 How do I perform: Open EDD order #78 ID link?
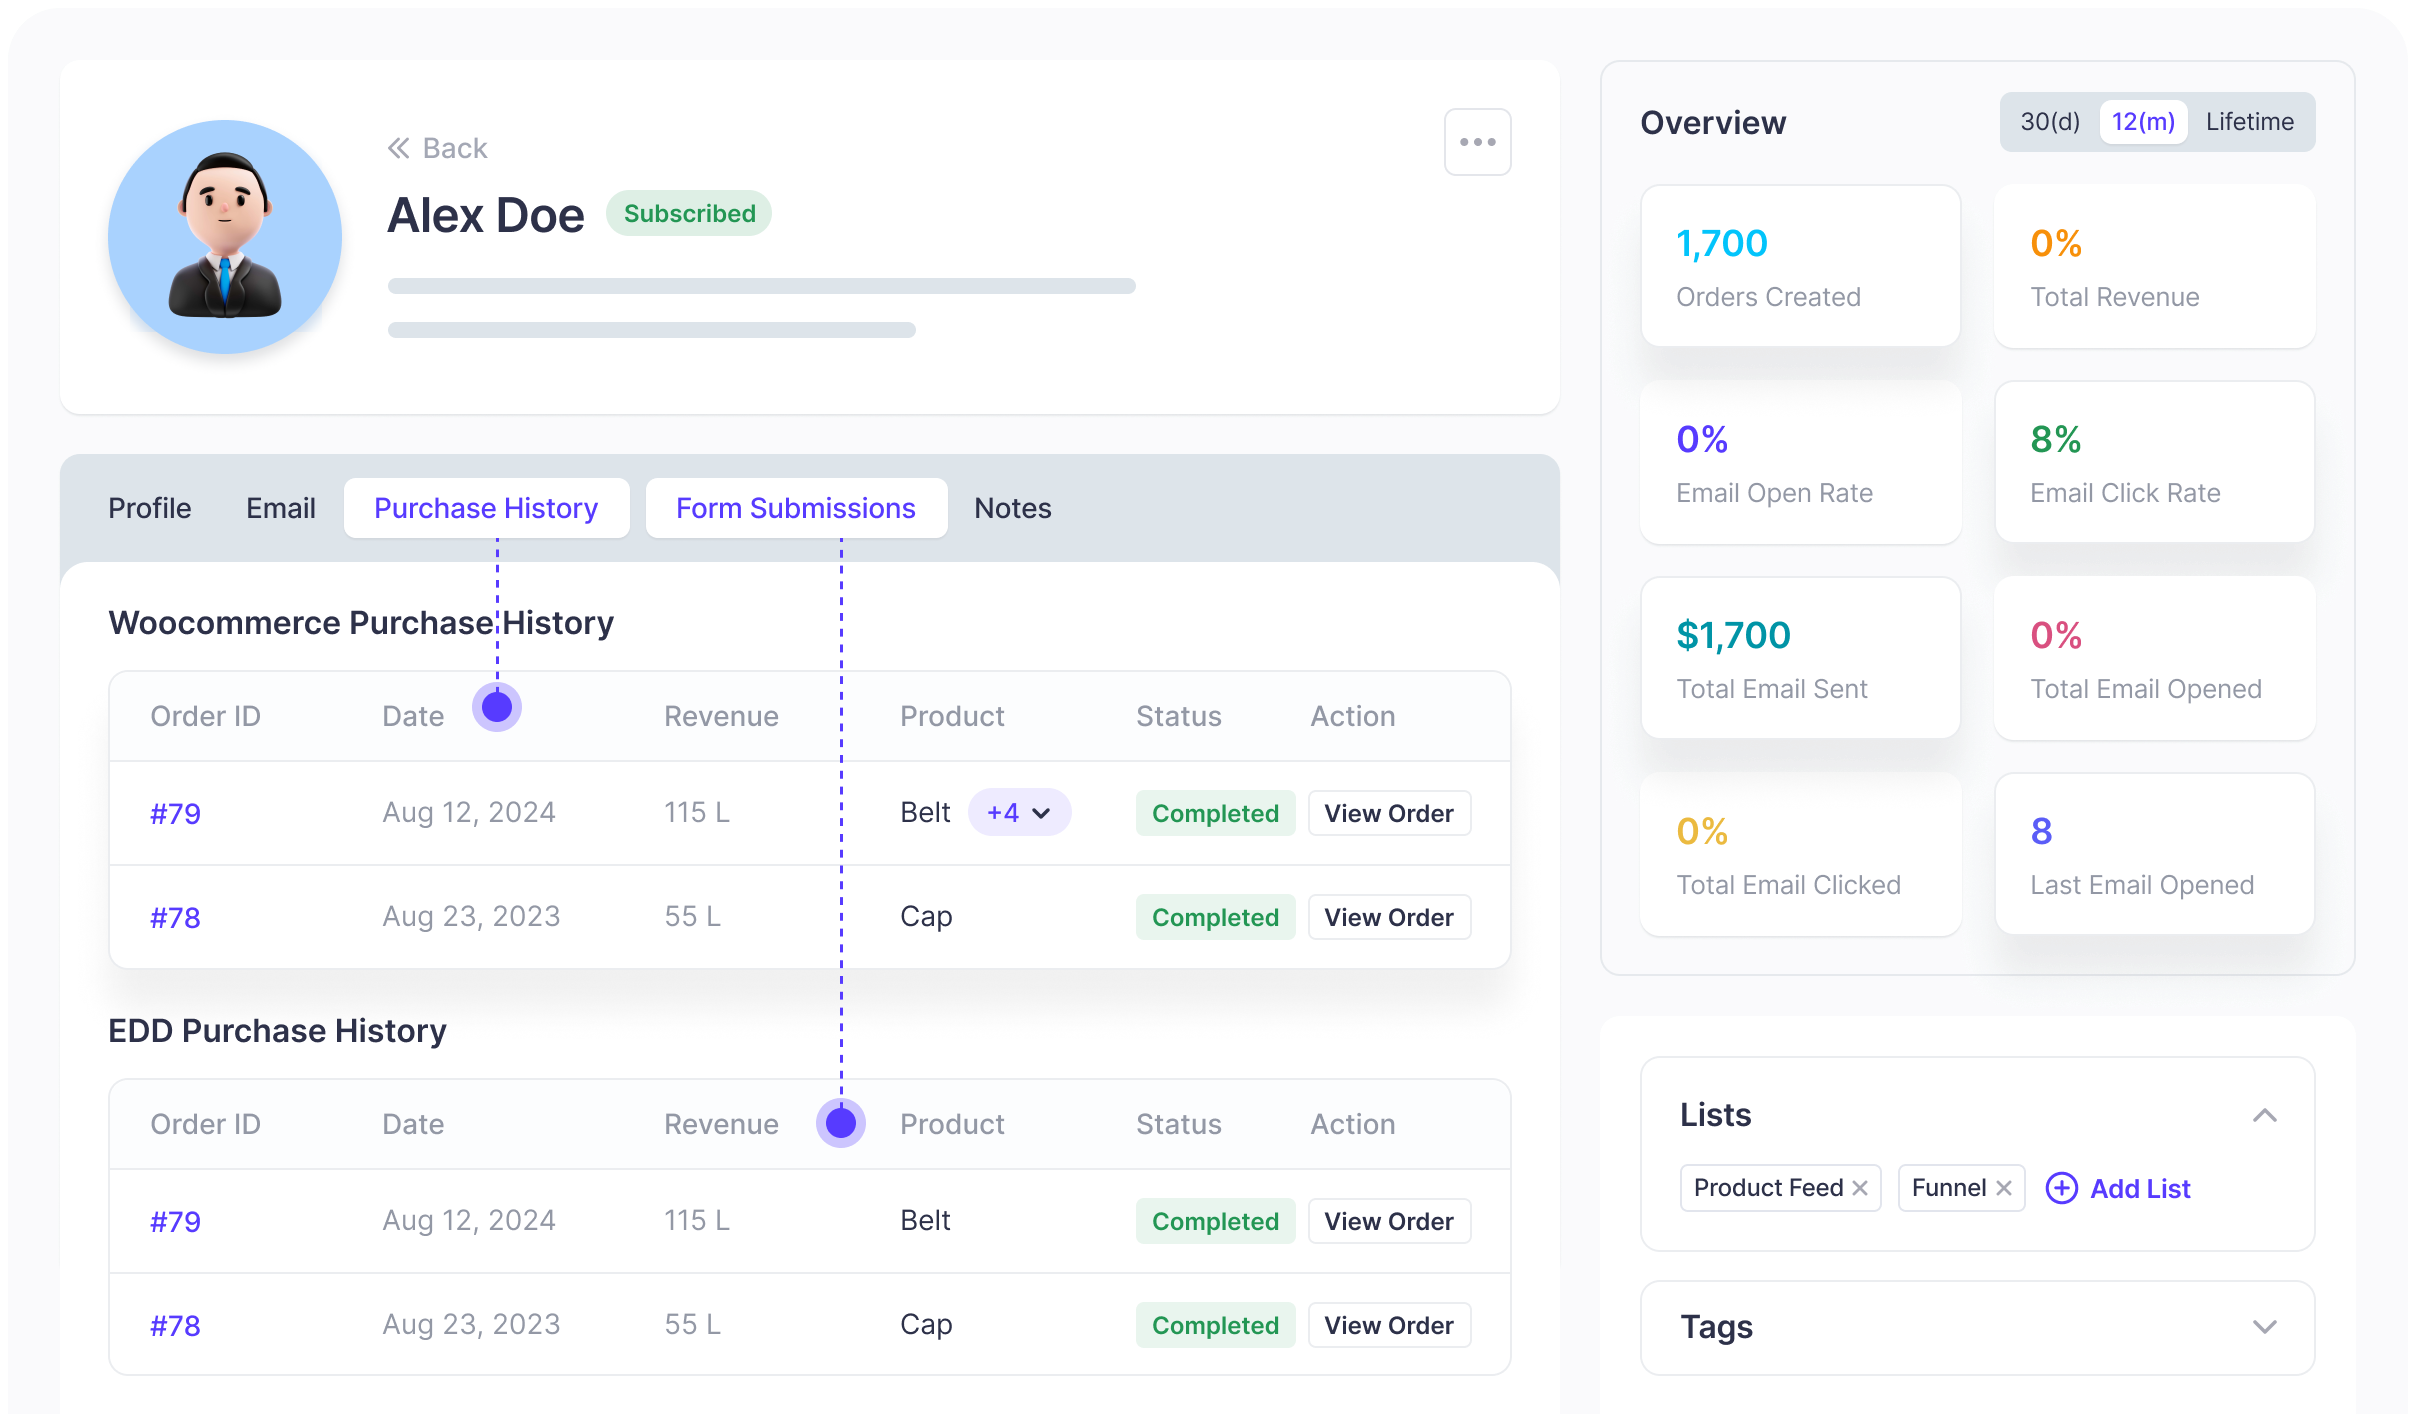coord(175,1325)
